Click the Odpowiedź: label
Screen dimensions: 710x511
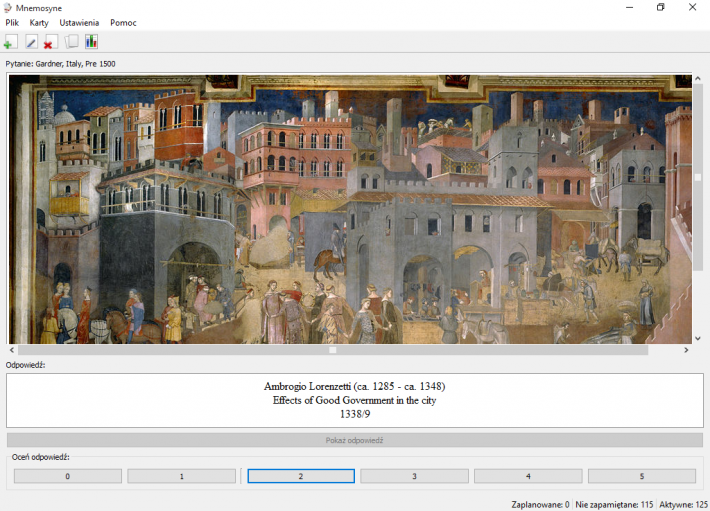click(25, 365)
